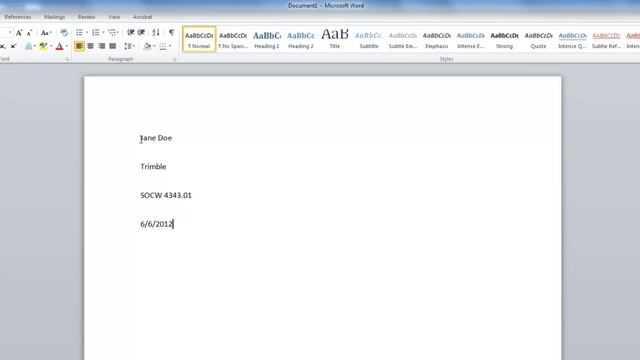This screenshot has height=360, width=640.
Task: Apply the Heading 2 style
Action: coord(301,39)
